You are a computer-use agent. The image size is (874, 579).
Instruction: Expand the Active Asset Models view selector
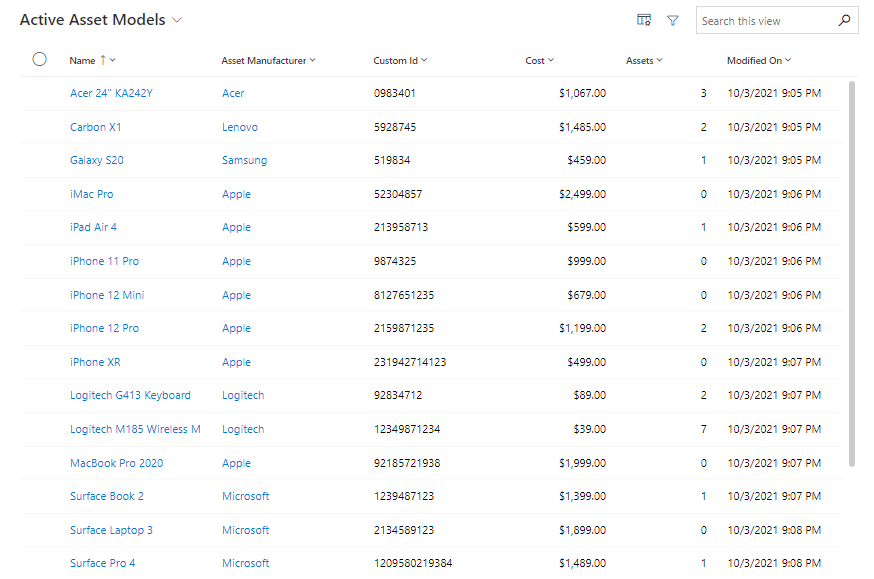click(177, 20)
